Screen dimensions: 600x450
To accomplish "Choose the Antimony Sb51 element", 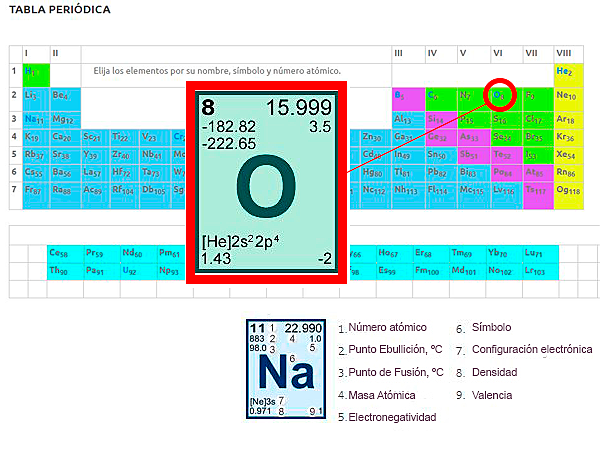I will pos(474,156).
